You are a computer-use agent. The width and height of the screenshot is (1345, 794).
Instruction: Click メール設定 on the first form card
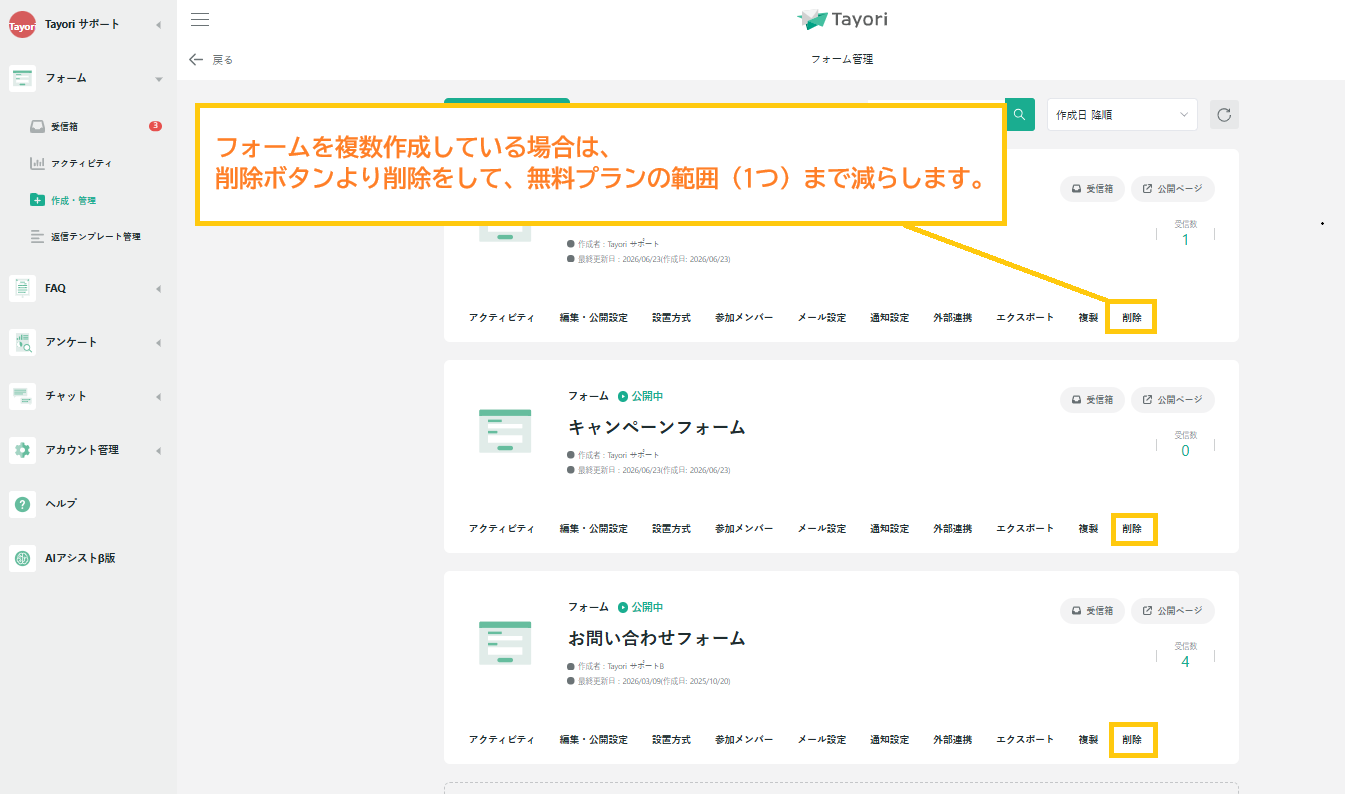pyautogui.click(x=822, y=318)
